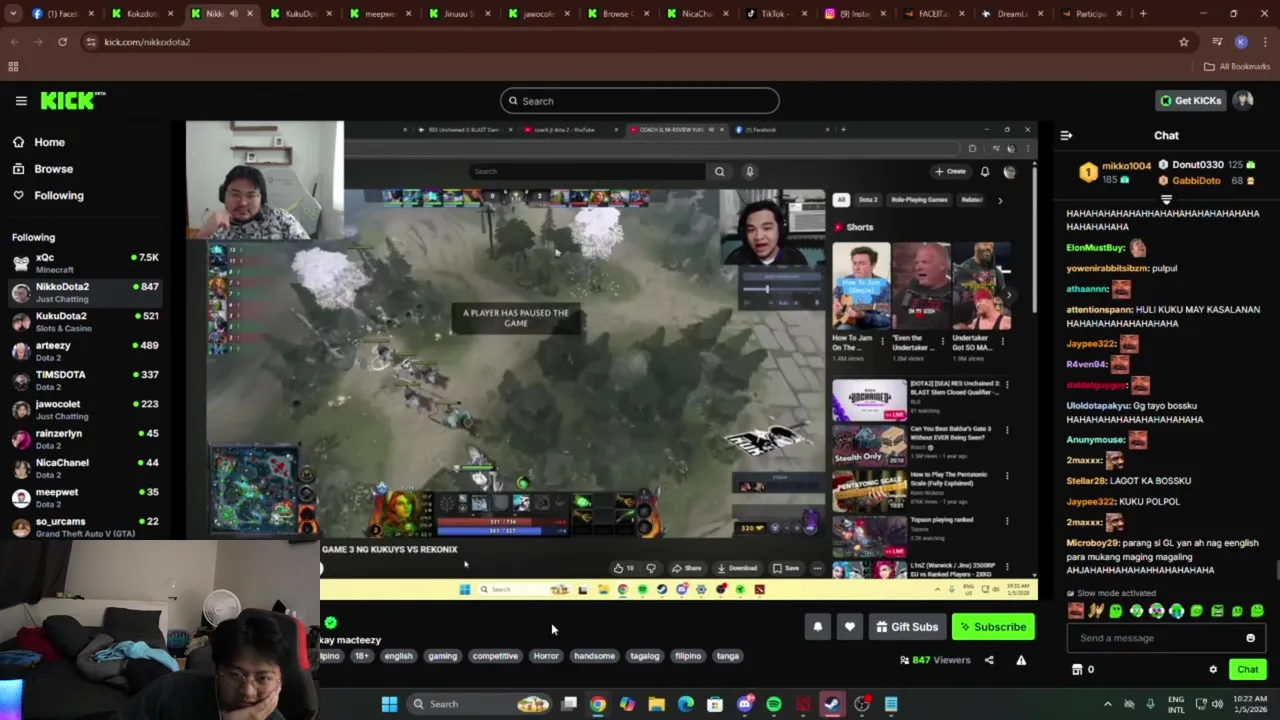Click the Chrome browser menu three dots
Viewport: 1280px width, 720px height.
(1265, 42)
